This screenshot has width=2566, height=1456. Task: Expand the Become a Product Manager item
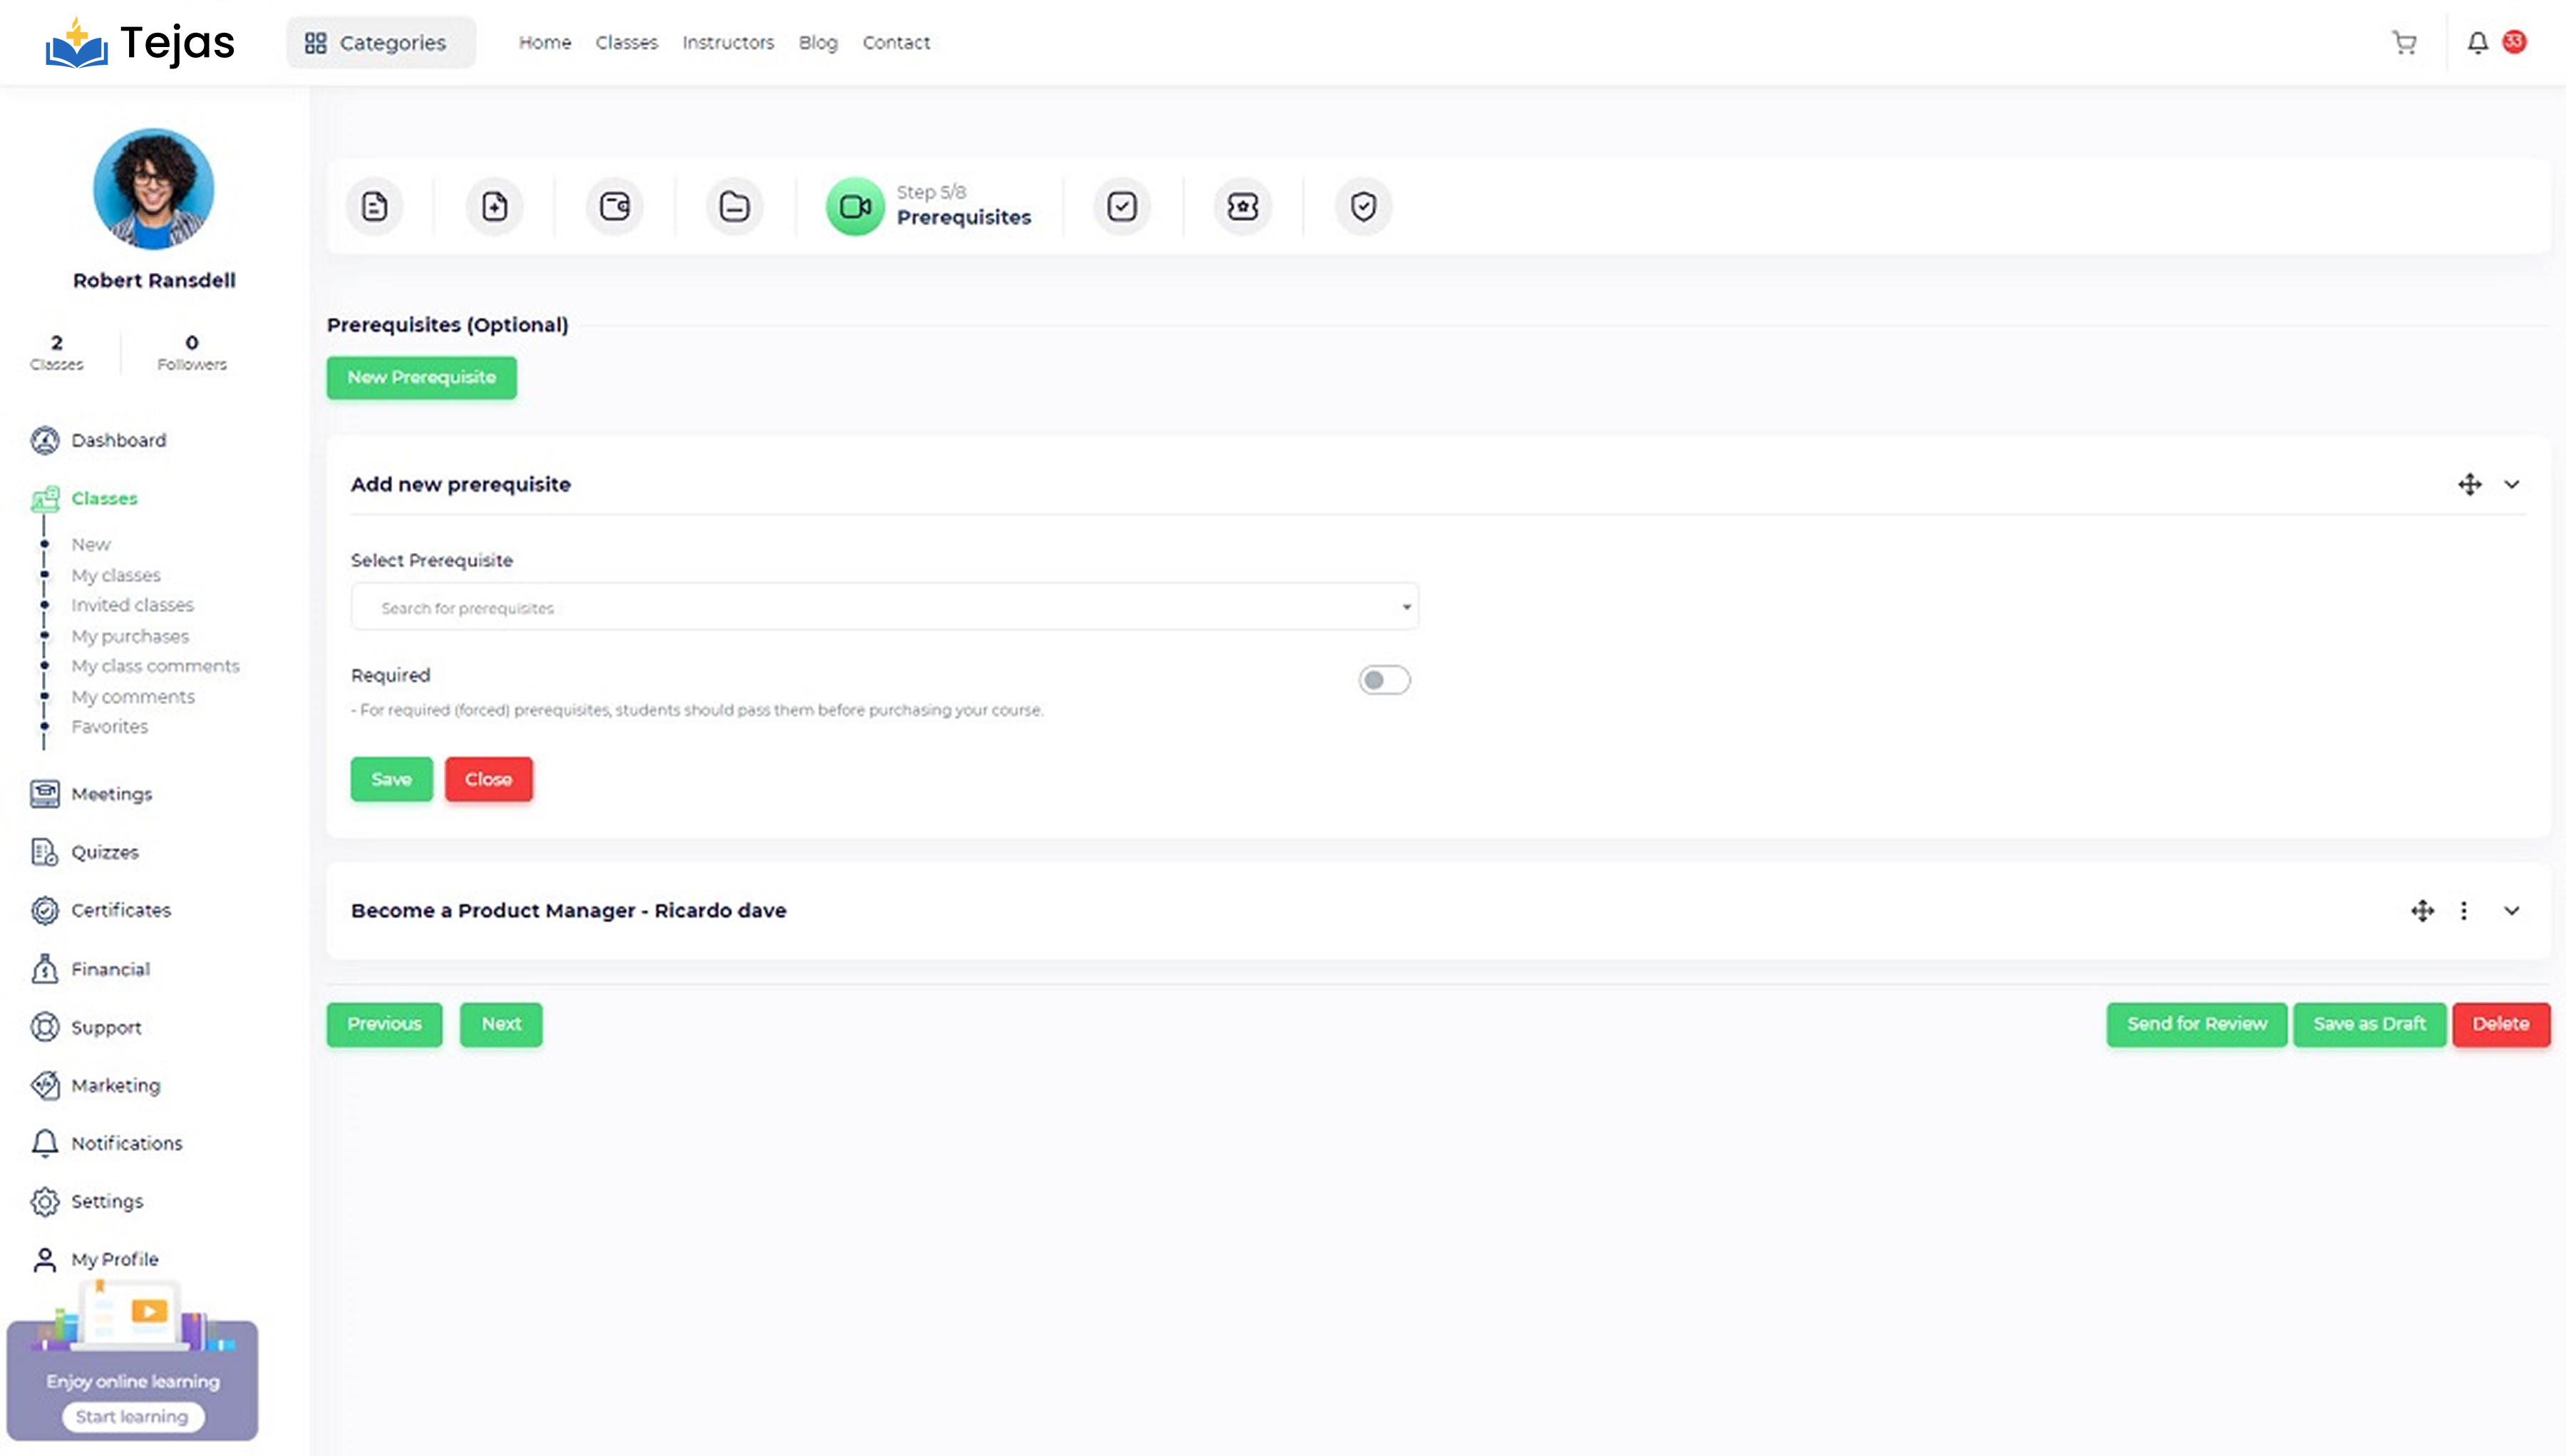pyautogui.click(x=2512, y=911)
